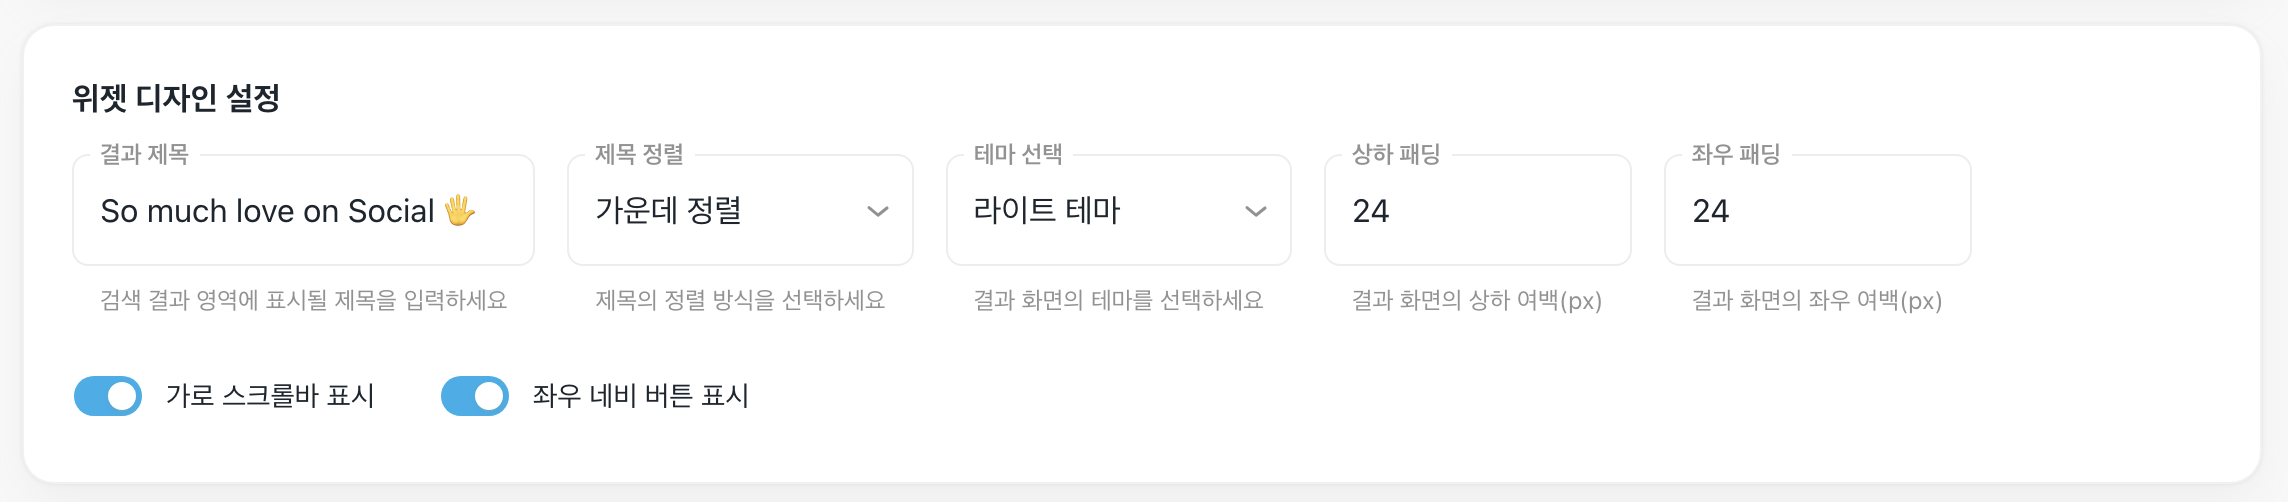Toggle the 가로 스크롤바 표시 switch

[108, 396]
